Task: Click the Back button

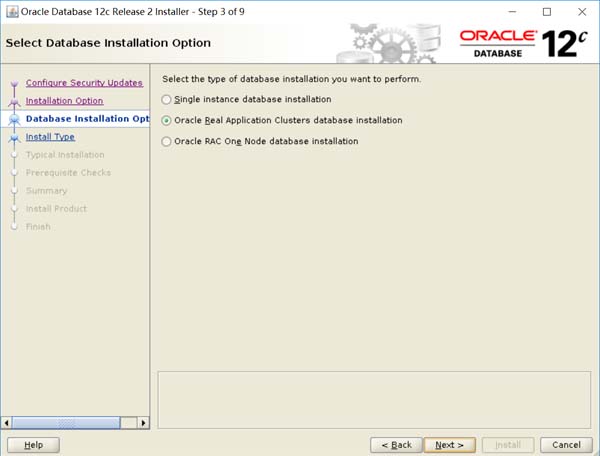Action: coord(396,445)
